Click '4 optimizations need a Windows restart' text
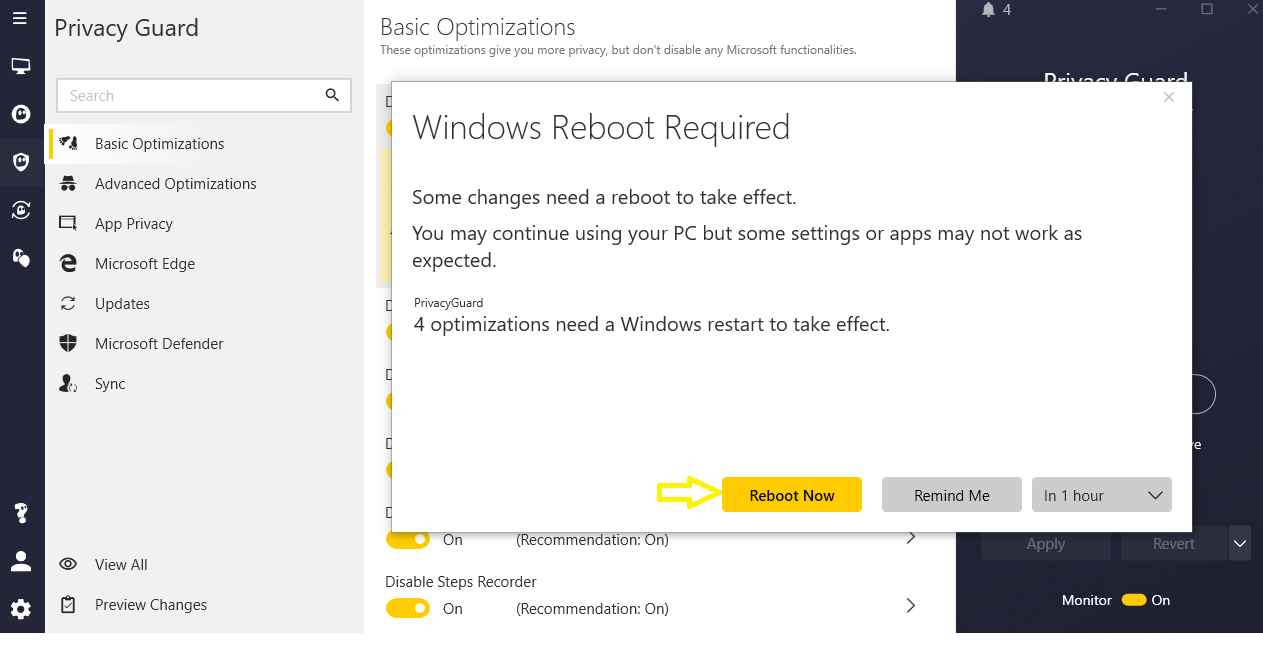 [x=651, y=325]
